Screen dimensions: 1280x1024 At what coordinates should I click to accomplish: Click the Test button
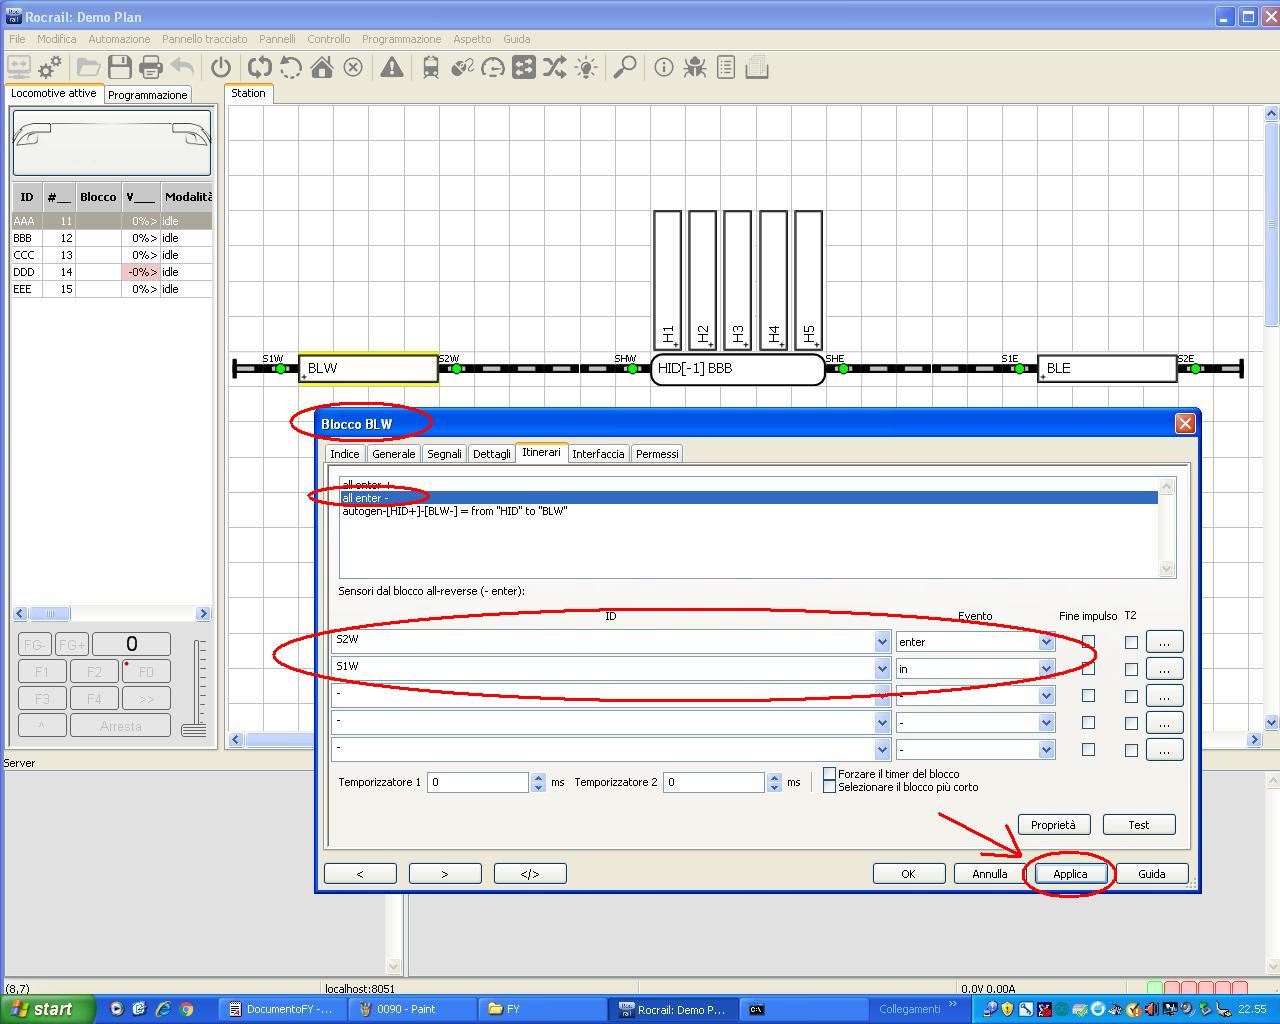1139,825
